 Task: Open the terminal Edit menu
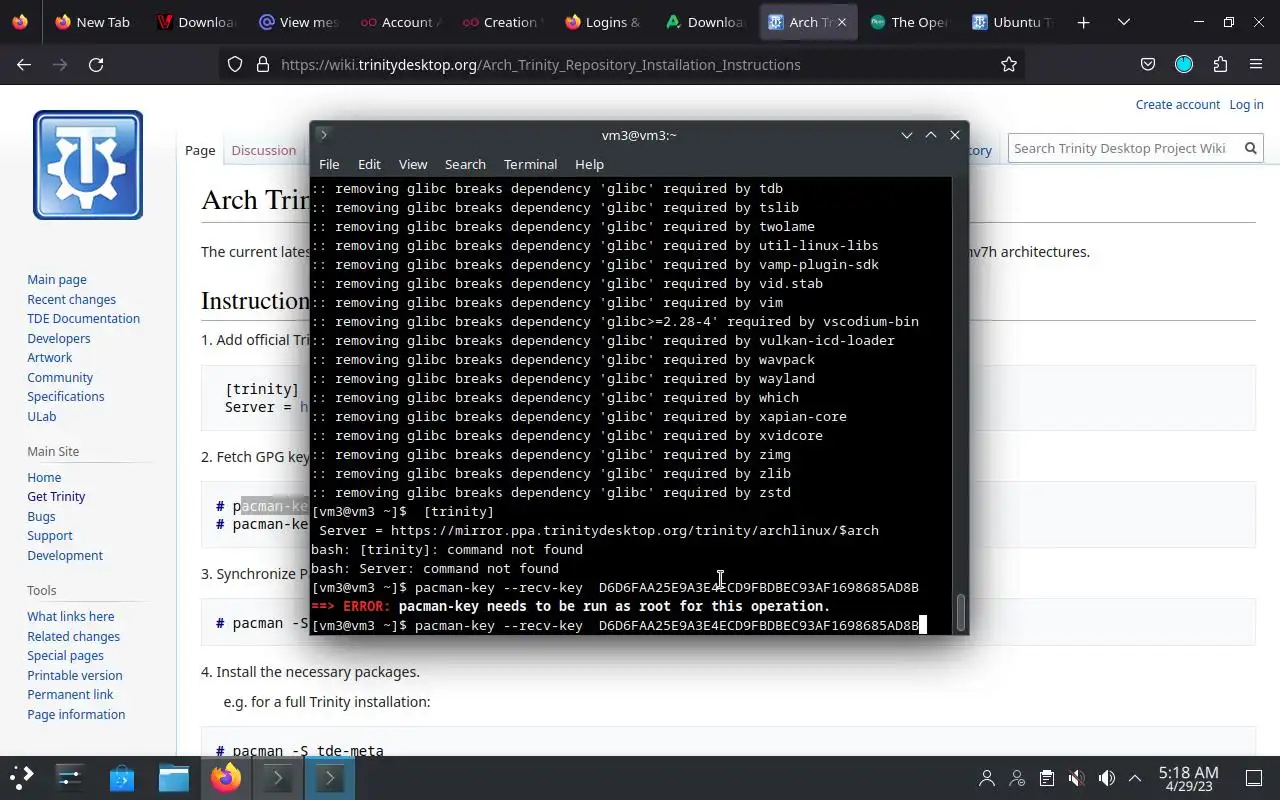click(369, 164)
